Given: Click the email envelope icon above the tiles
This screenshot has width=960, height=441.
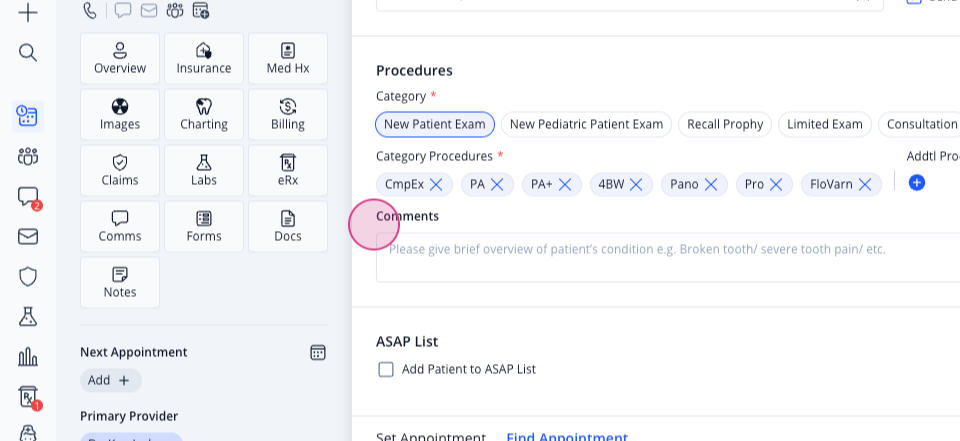Looking at the screenshot, I should coord(149,10).
